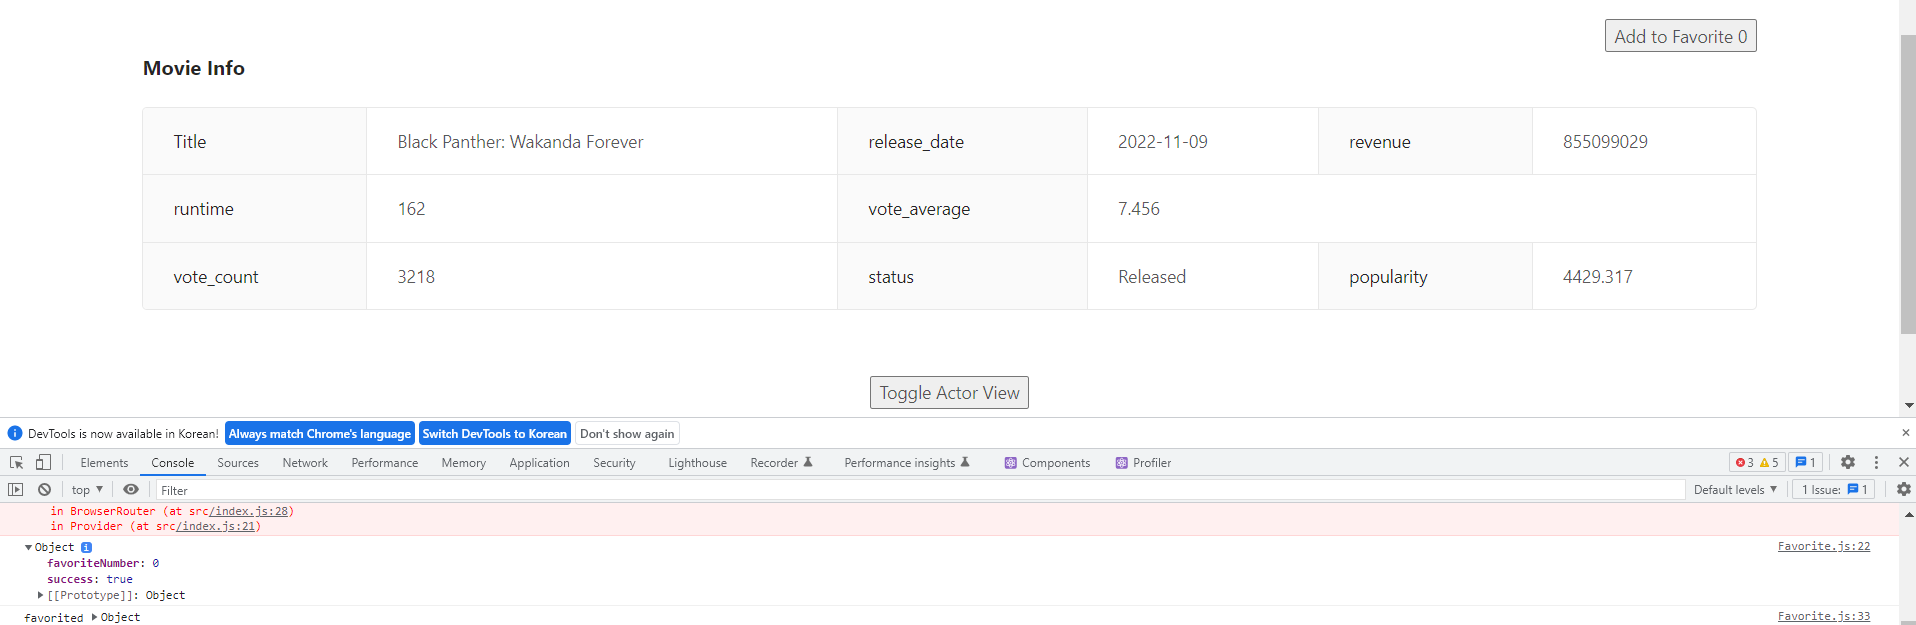This screenshot has height=625, width=1916.
Task: Click the Movie Info heading
Action: point(194,68)
